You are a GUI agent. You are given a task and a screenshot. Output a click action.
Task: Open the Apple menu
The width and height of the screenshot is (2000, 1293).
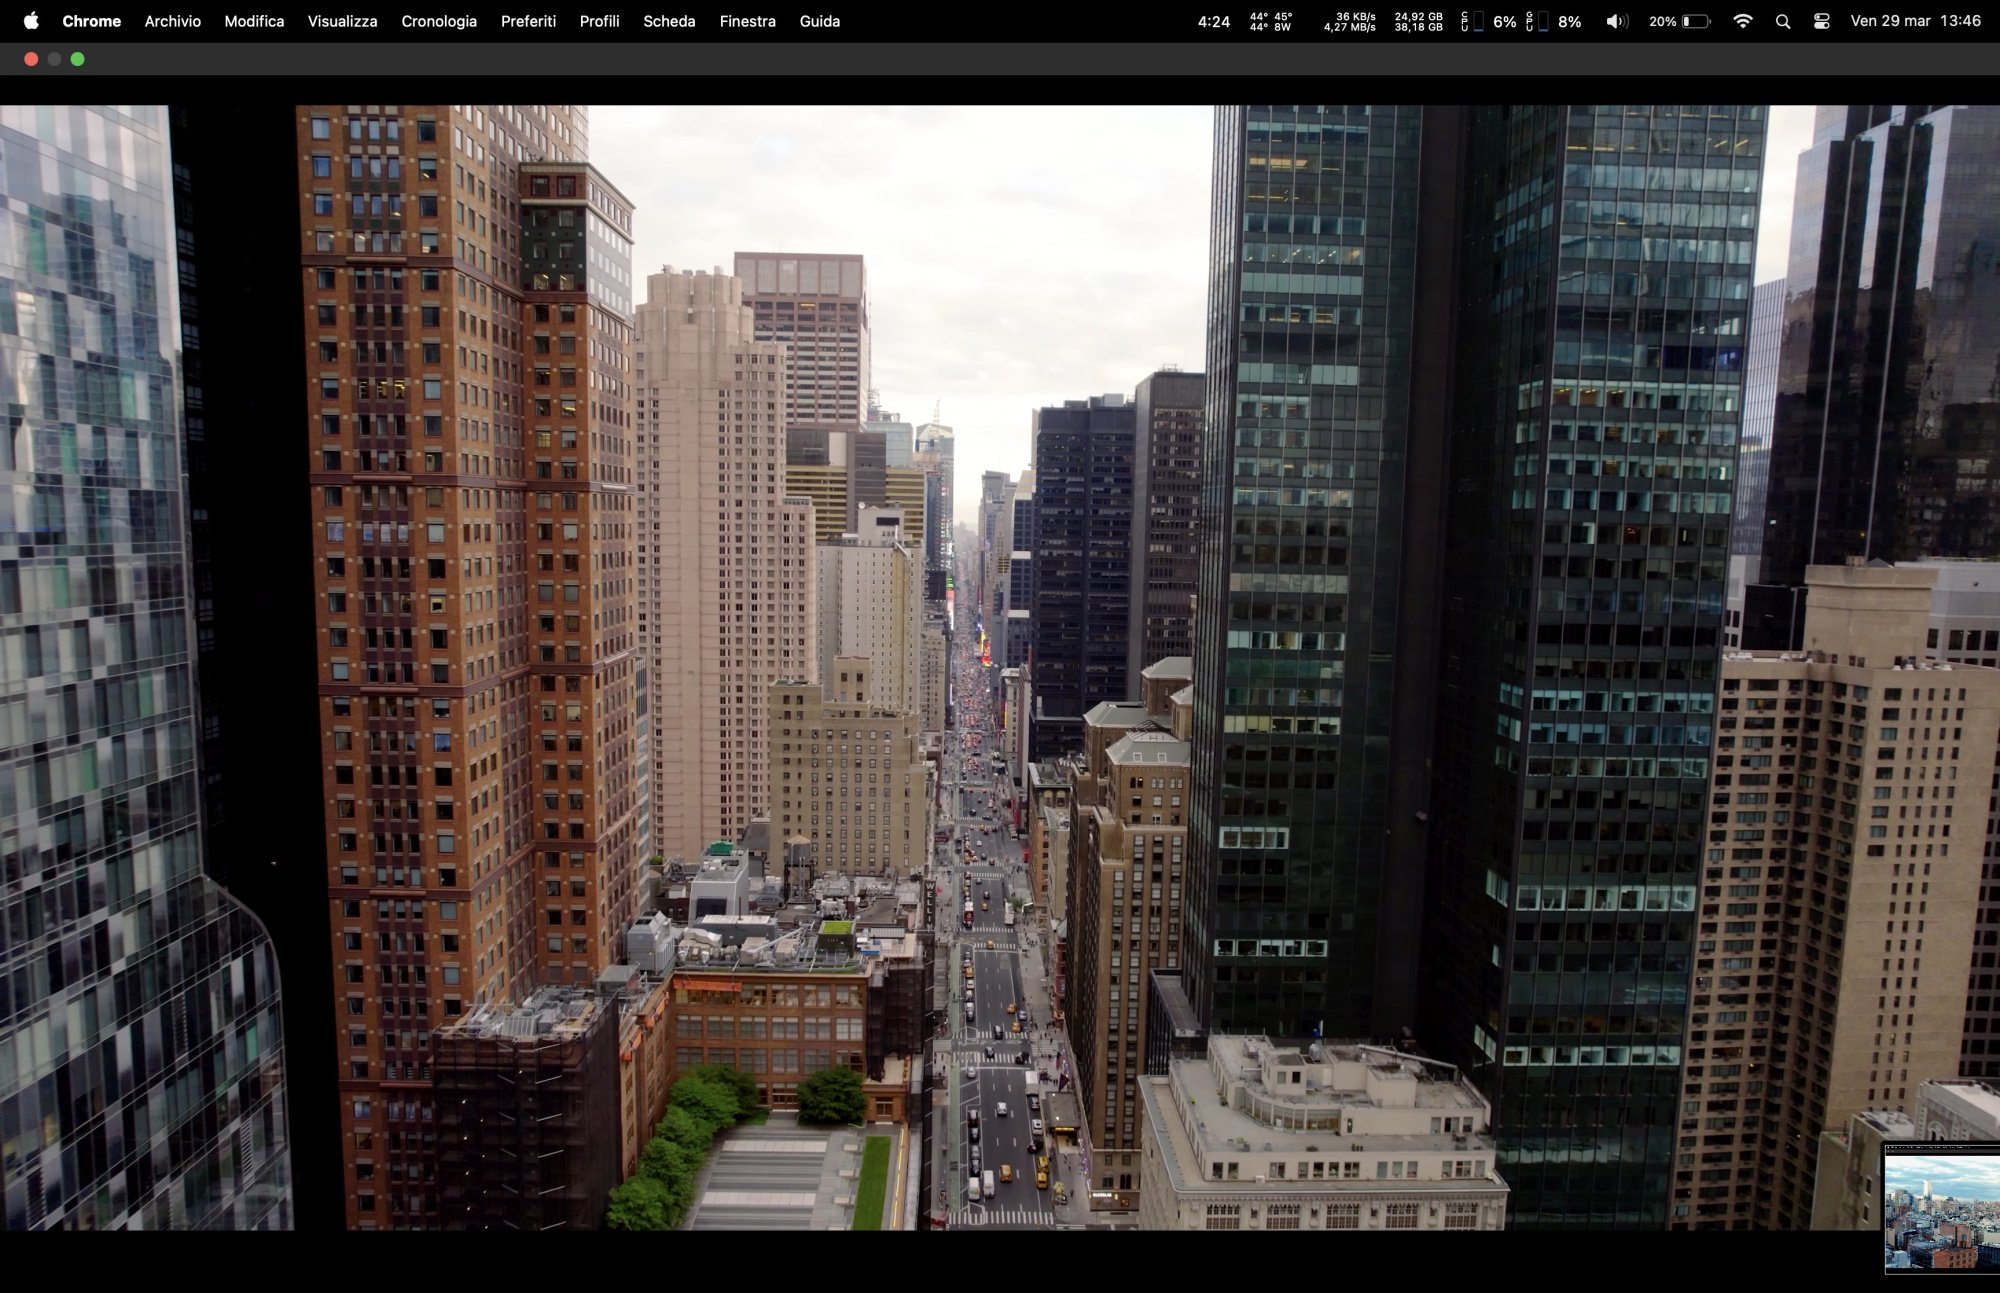[x=31, y=21]
